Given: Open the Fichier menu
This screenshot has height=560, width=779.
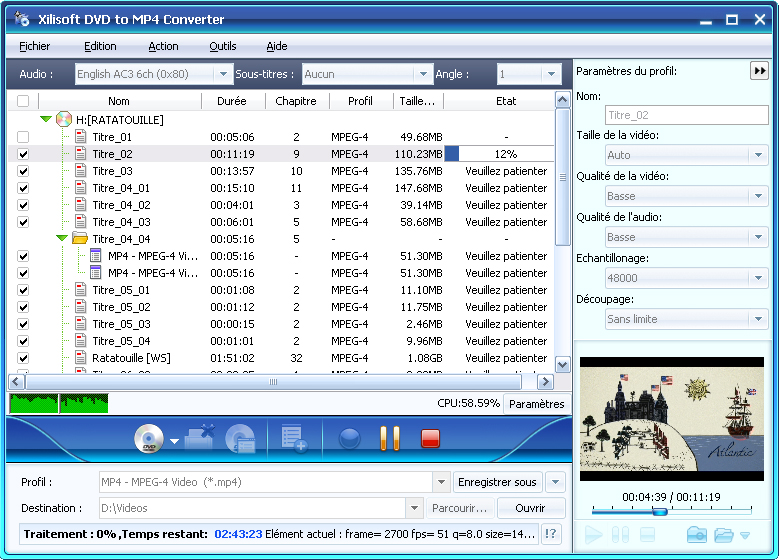Looking at the screenshot, I should pos(34,46).
